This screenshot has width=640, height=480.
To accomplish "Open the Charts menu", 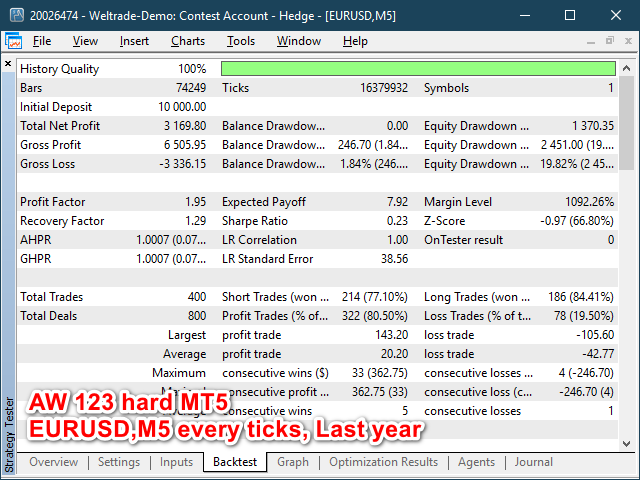I will (x=188, y=41).
